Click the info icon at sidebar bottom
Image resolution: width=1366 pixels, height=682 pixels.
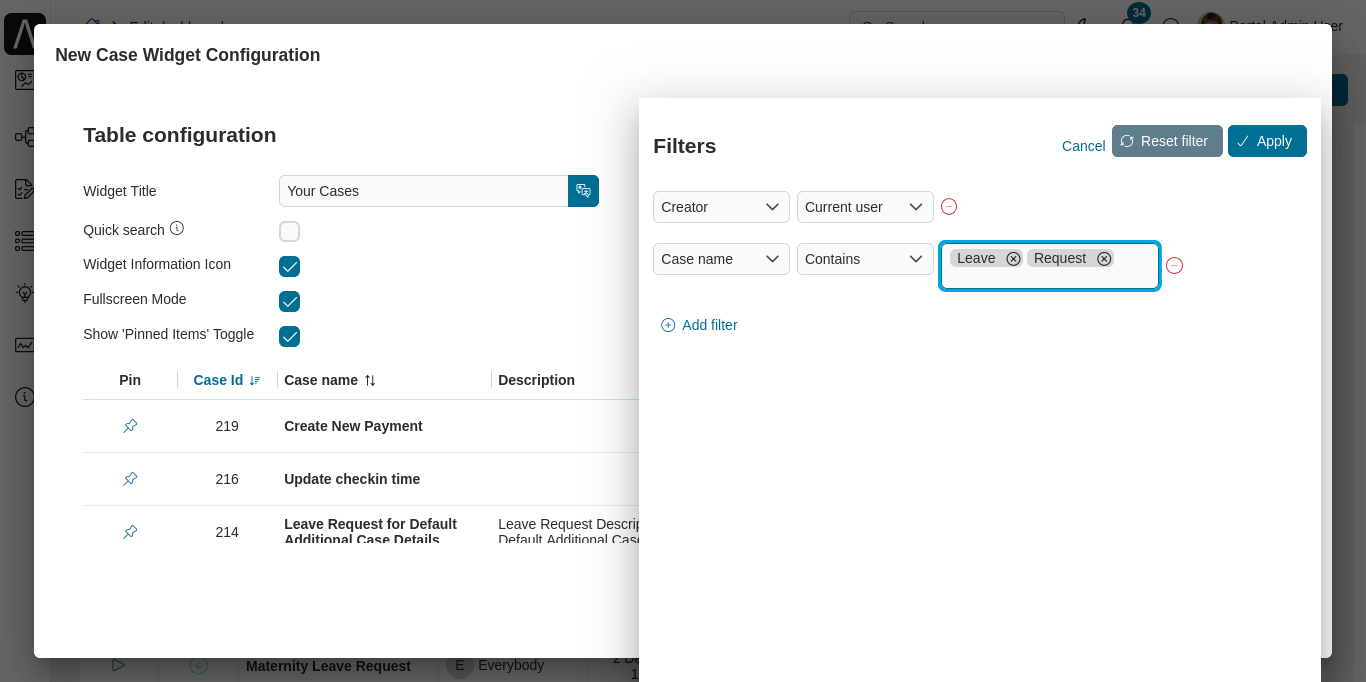25,397
